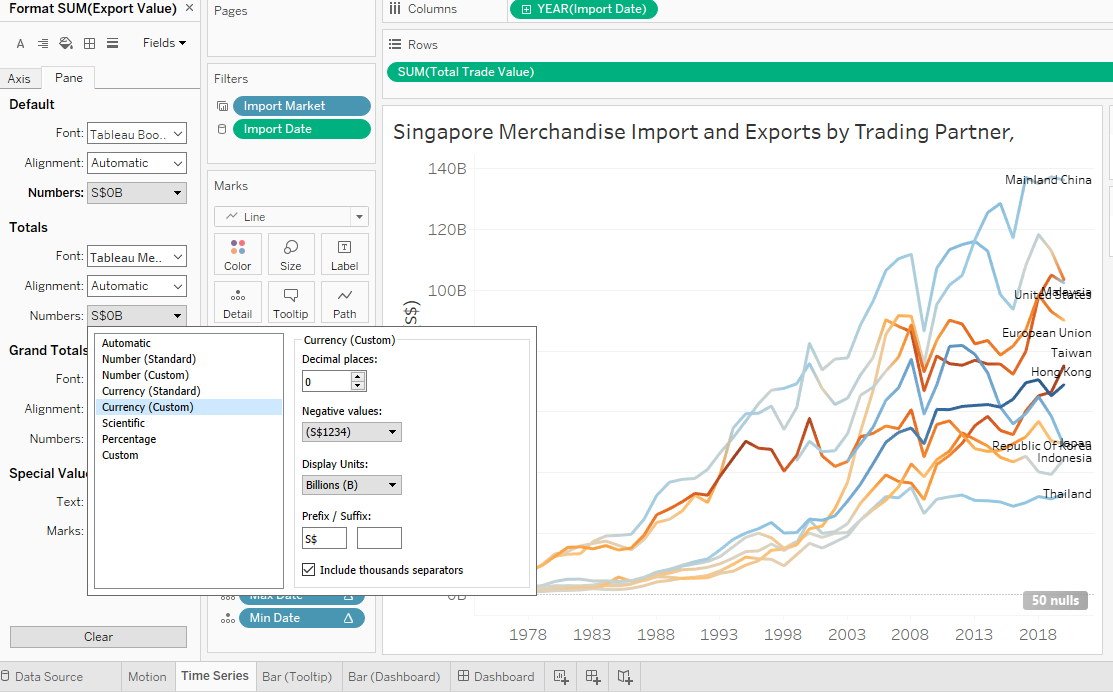Image resolution: width=1113 pixels, height=692 pixels.
Task: Click the Tooltip marks card button
Action: [291, 302]
